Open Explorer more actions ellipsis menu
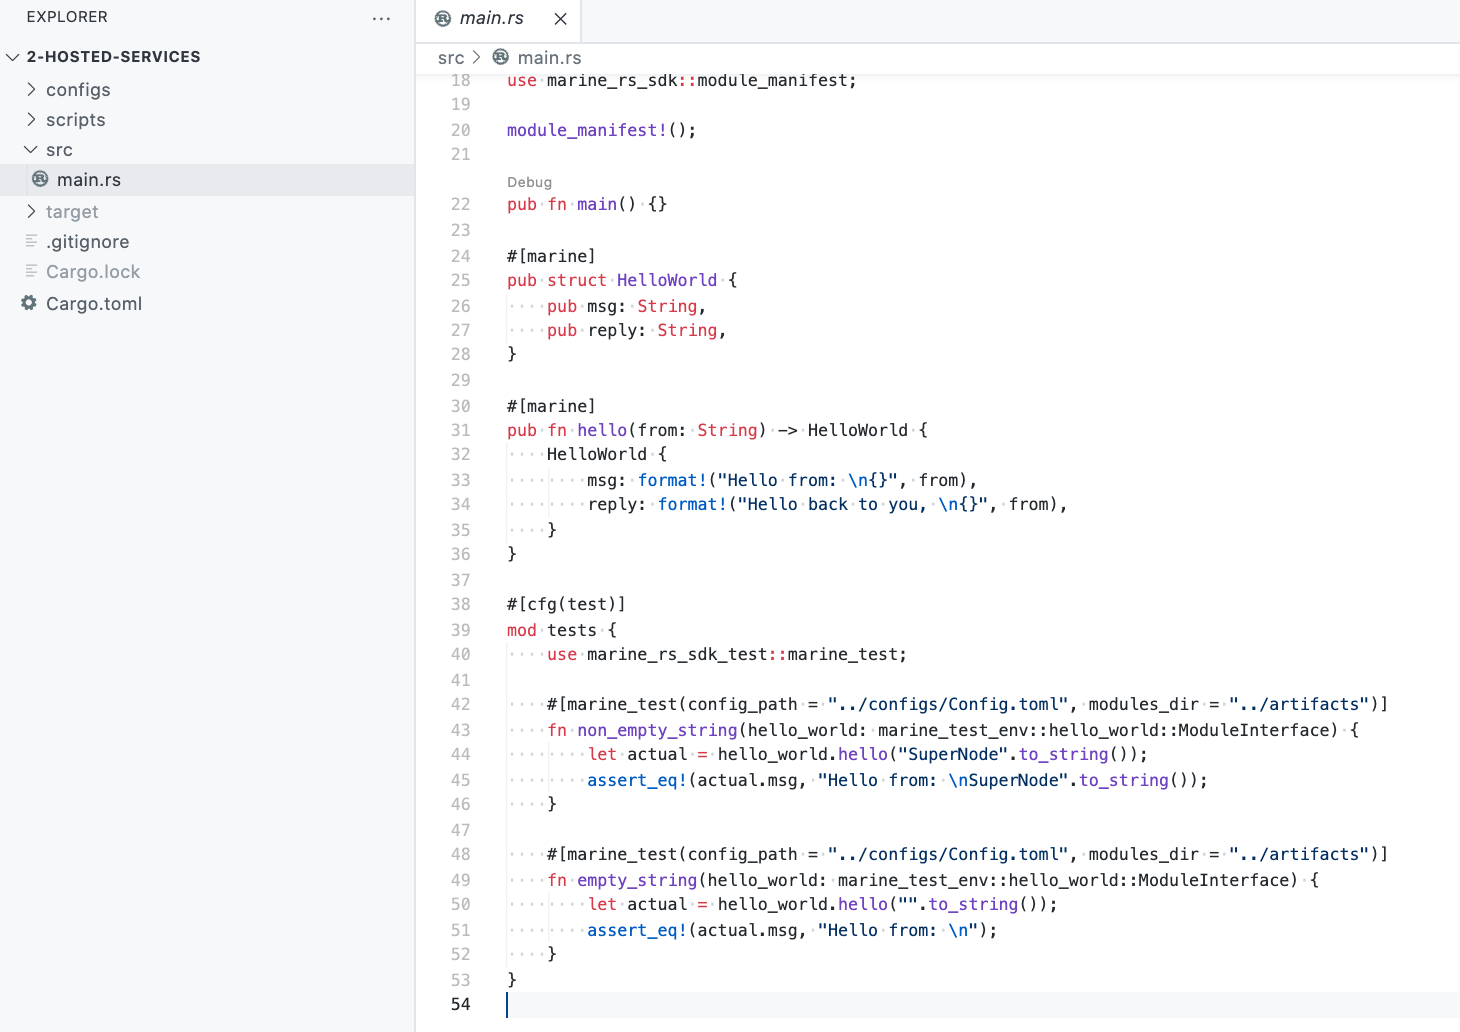 pos(381,19)
